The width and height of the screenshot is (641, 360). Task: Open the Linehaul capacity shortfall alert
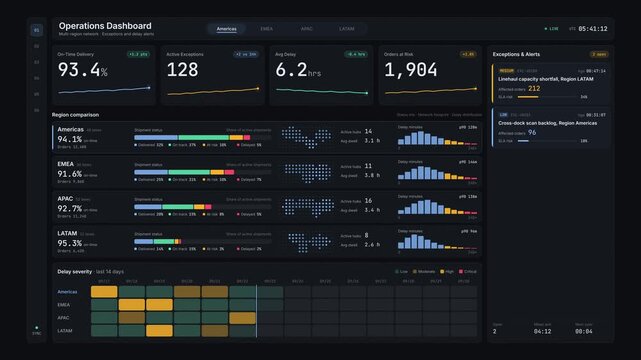tap(551, 83)
